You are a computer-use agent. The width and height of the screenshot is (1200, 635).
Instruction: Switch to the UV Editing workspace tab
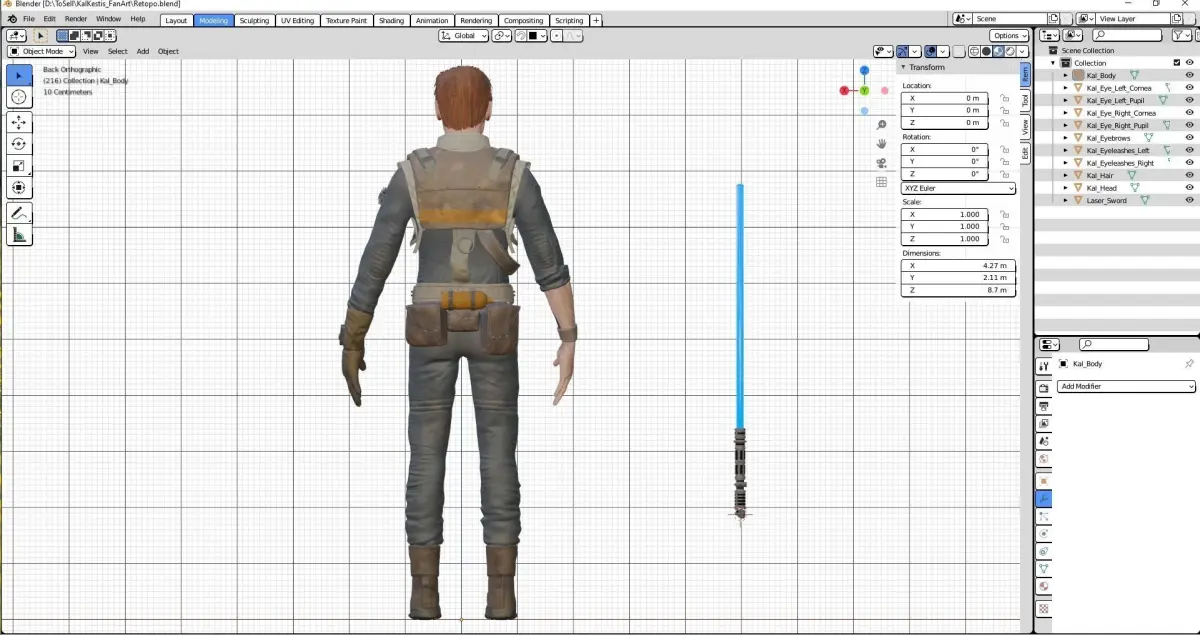point(297,20)
